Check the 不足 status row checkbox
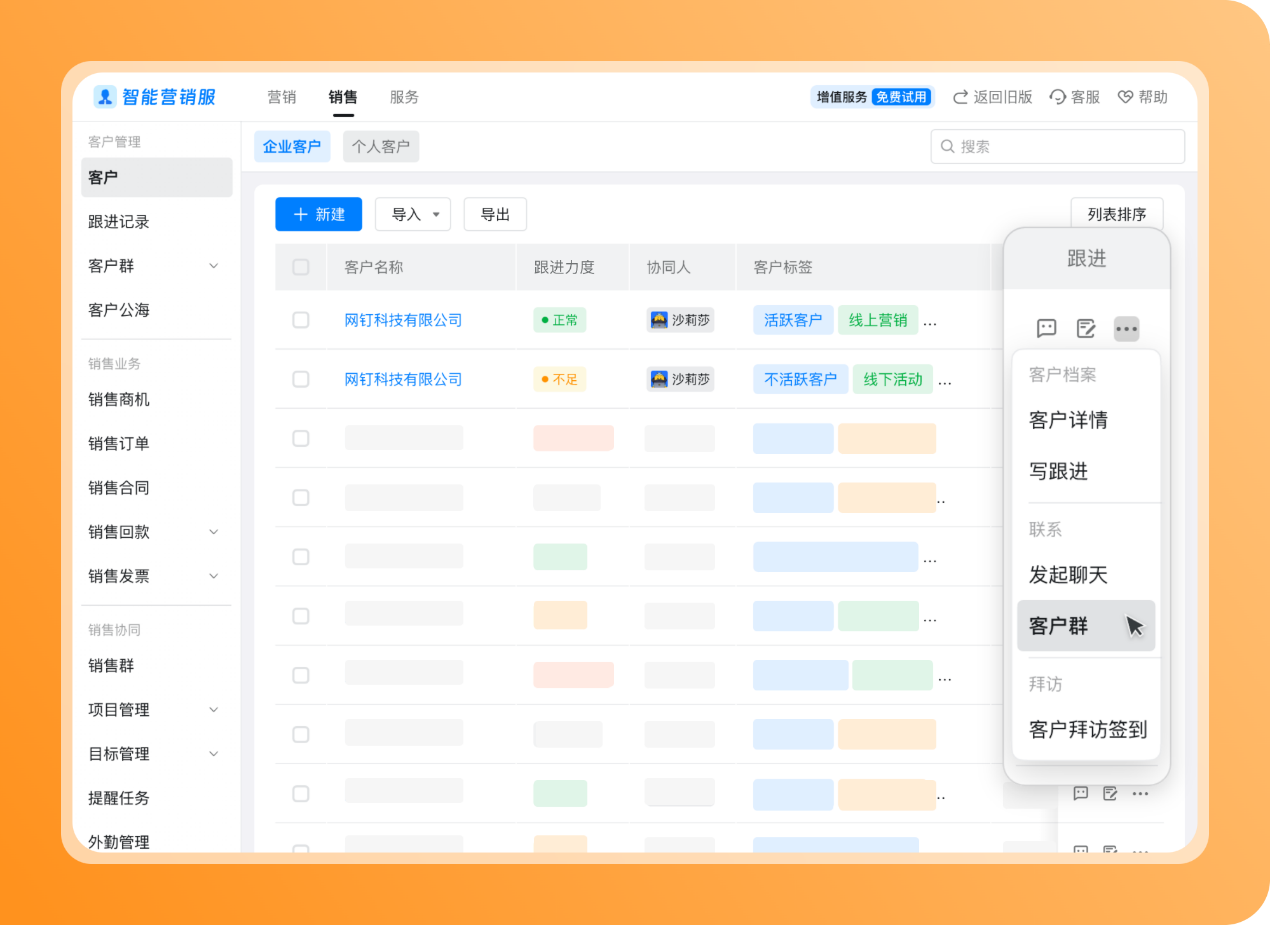 click(301, 379)
